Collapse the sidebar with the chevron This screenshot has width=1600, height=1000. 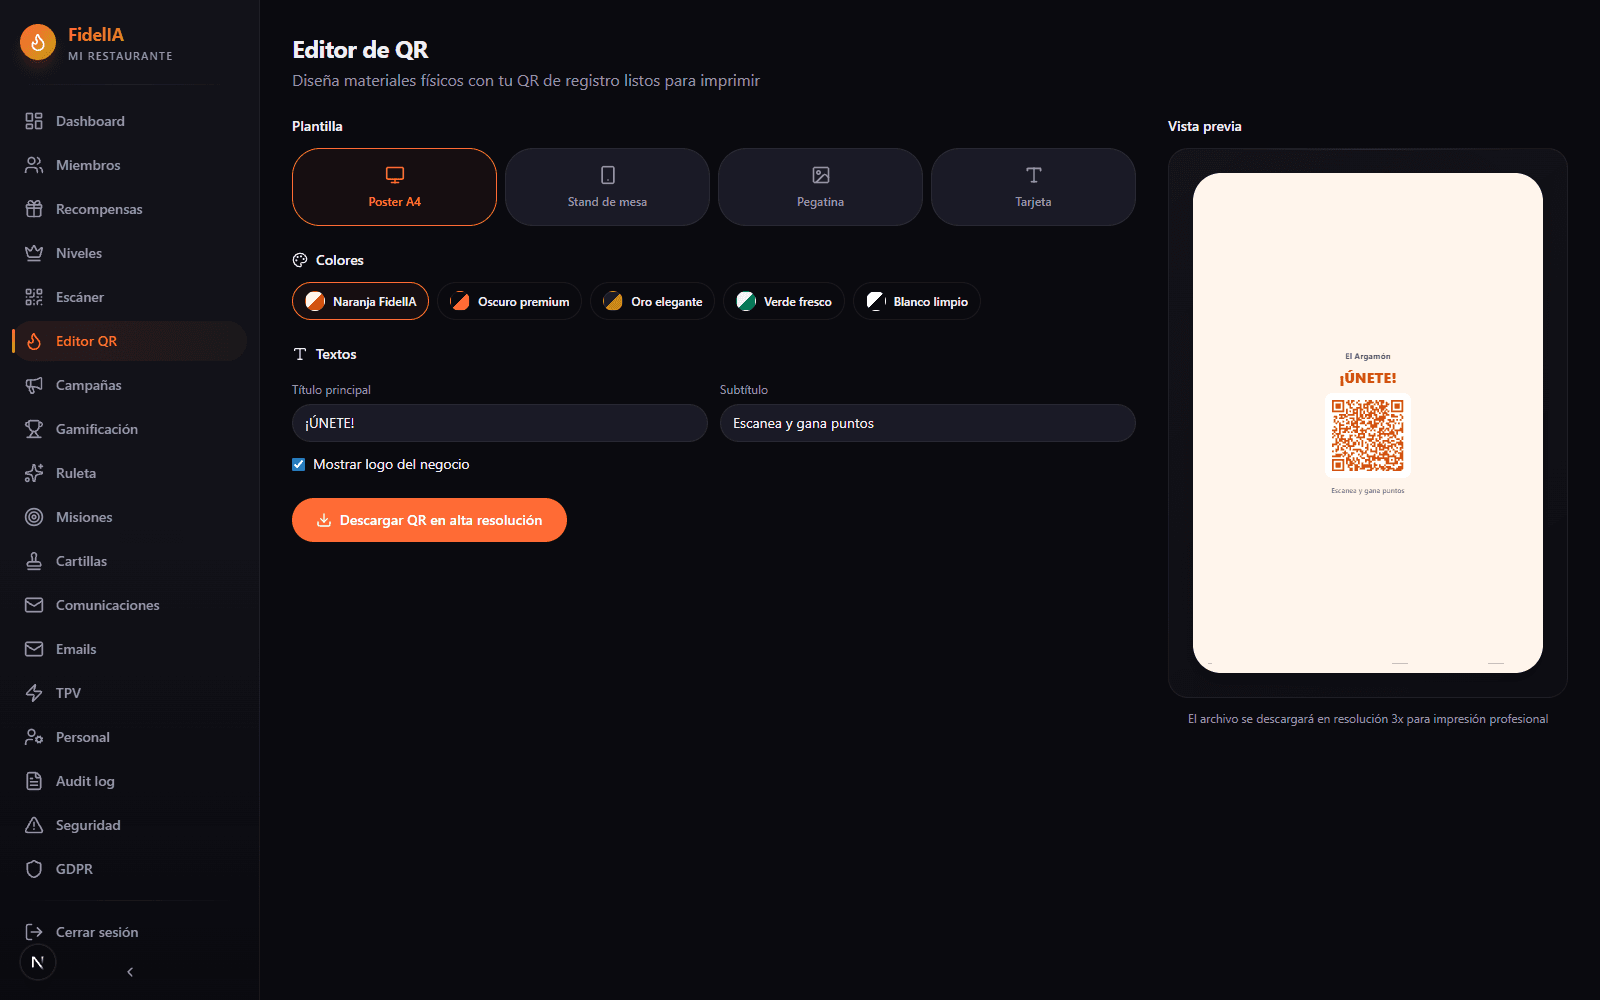[x=130, y=972]
